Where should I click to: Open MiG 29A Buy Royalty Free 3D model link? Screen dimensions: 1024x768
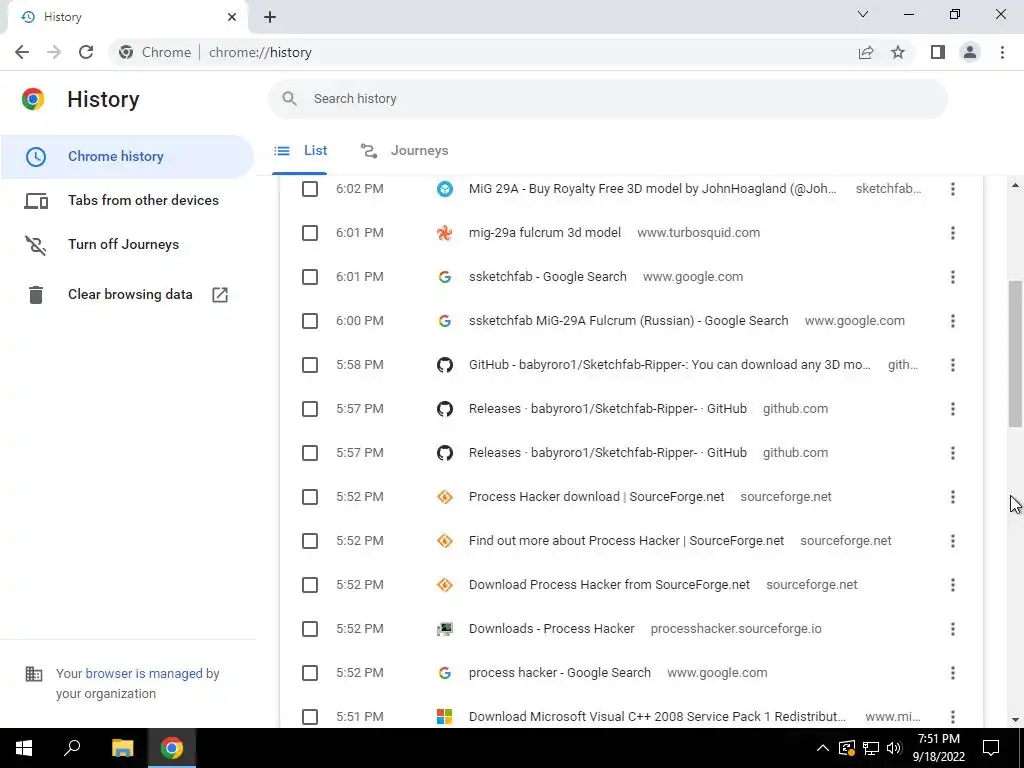652,189
